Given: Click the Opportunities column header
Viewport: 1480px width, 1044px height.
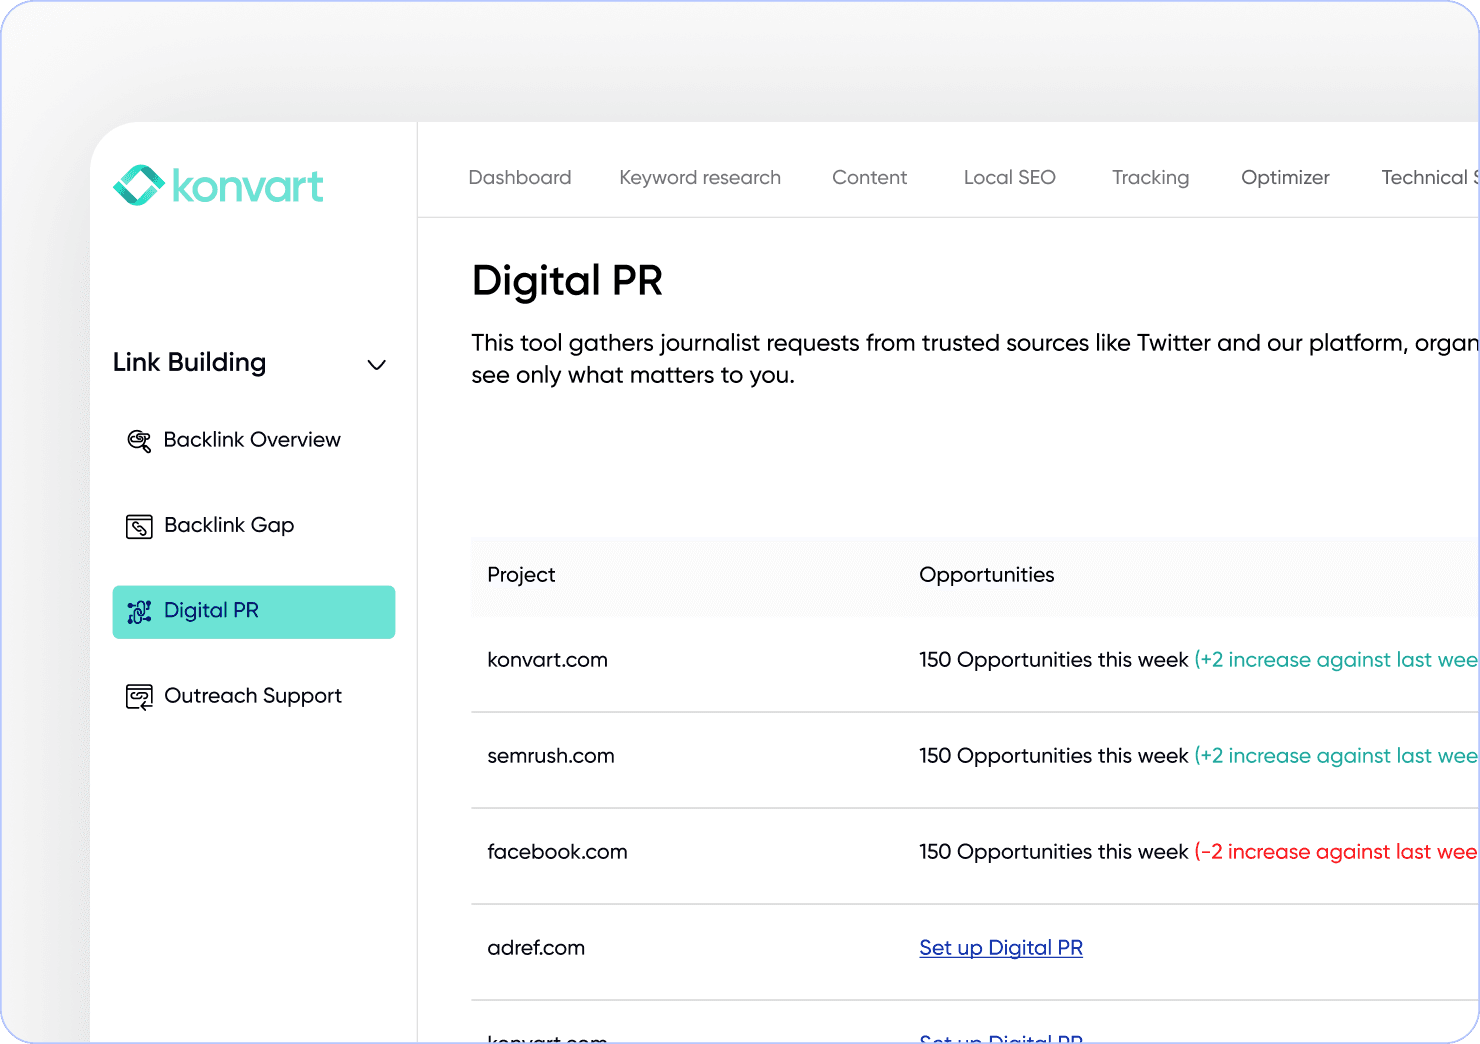Looking at the screenshot, I should point(986,575).
